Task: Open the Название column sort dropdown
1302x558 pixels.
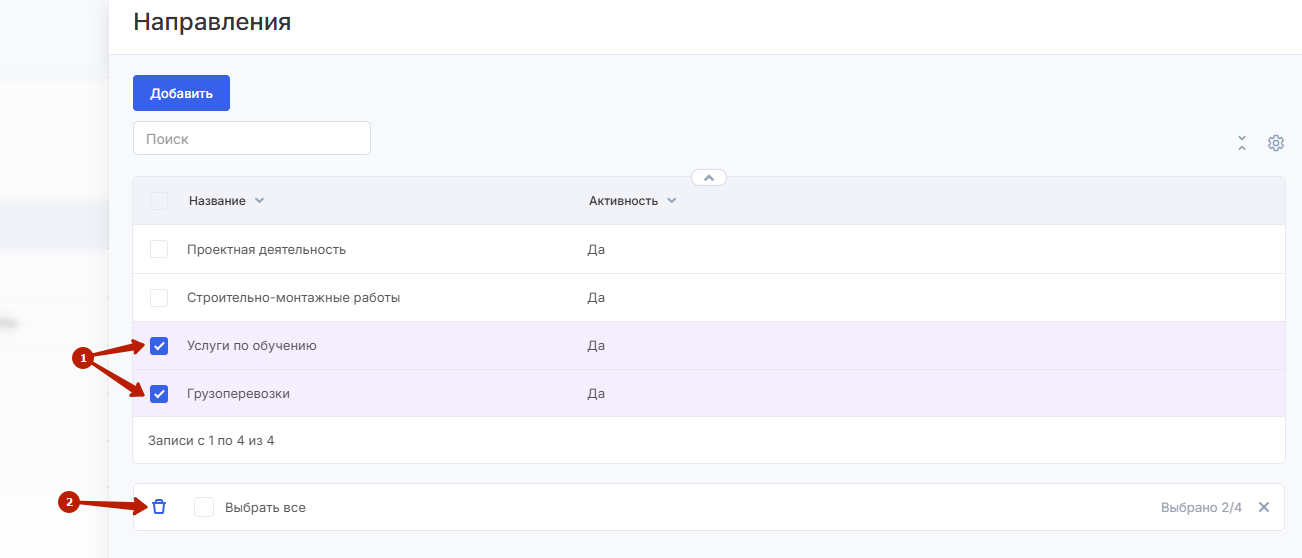Action: point(260,201)
